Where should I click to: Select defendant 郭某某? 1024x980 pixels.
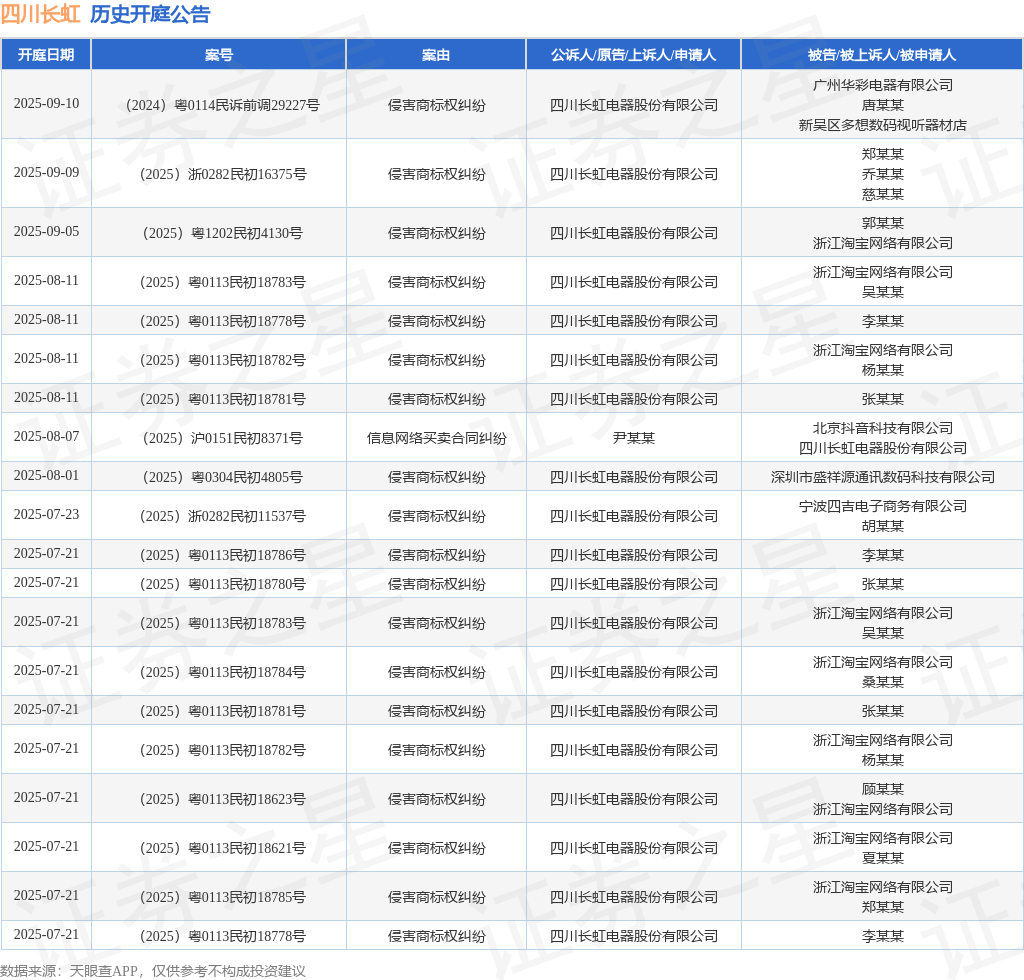[x=882, y=223]
